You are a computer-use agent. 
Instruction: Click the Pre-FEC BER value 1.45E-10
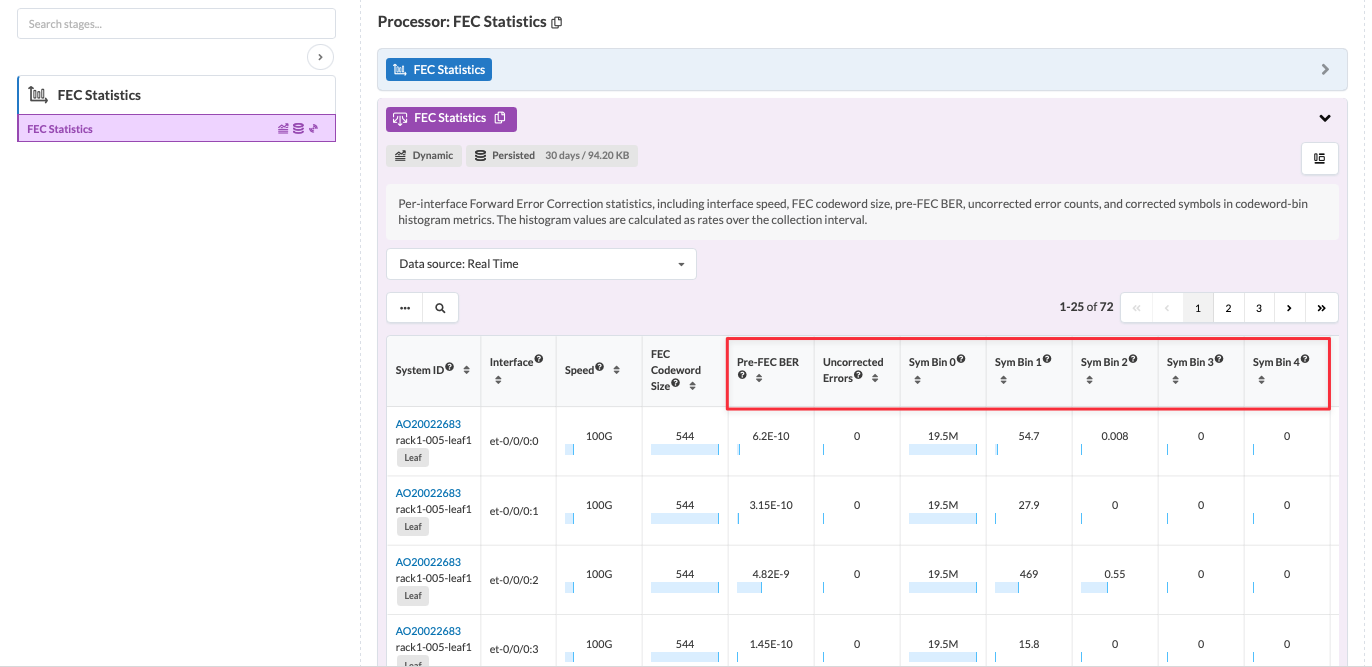coord(771,643)
